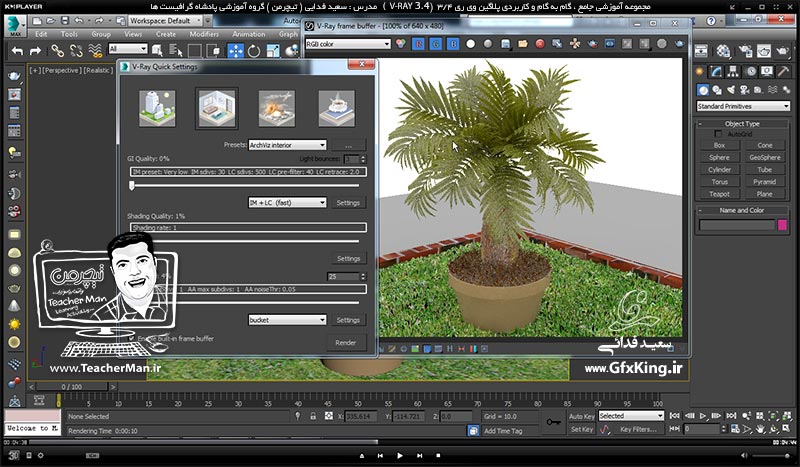Click the Bind to Space Warp icon

coord(95,51)
